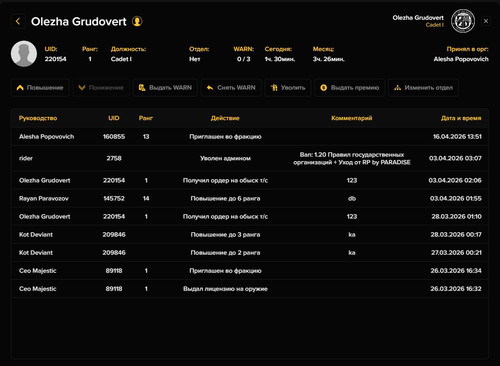Click the Уволить fire button
The height and width of the screenshot is (366, 500).
(x=288, y=88)
